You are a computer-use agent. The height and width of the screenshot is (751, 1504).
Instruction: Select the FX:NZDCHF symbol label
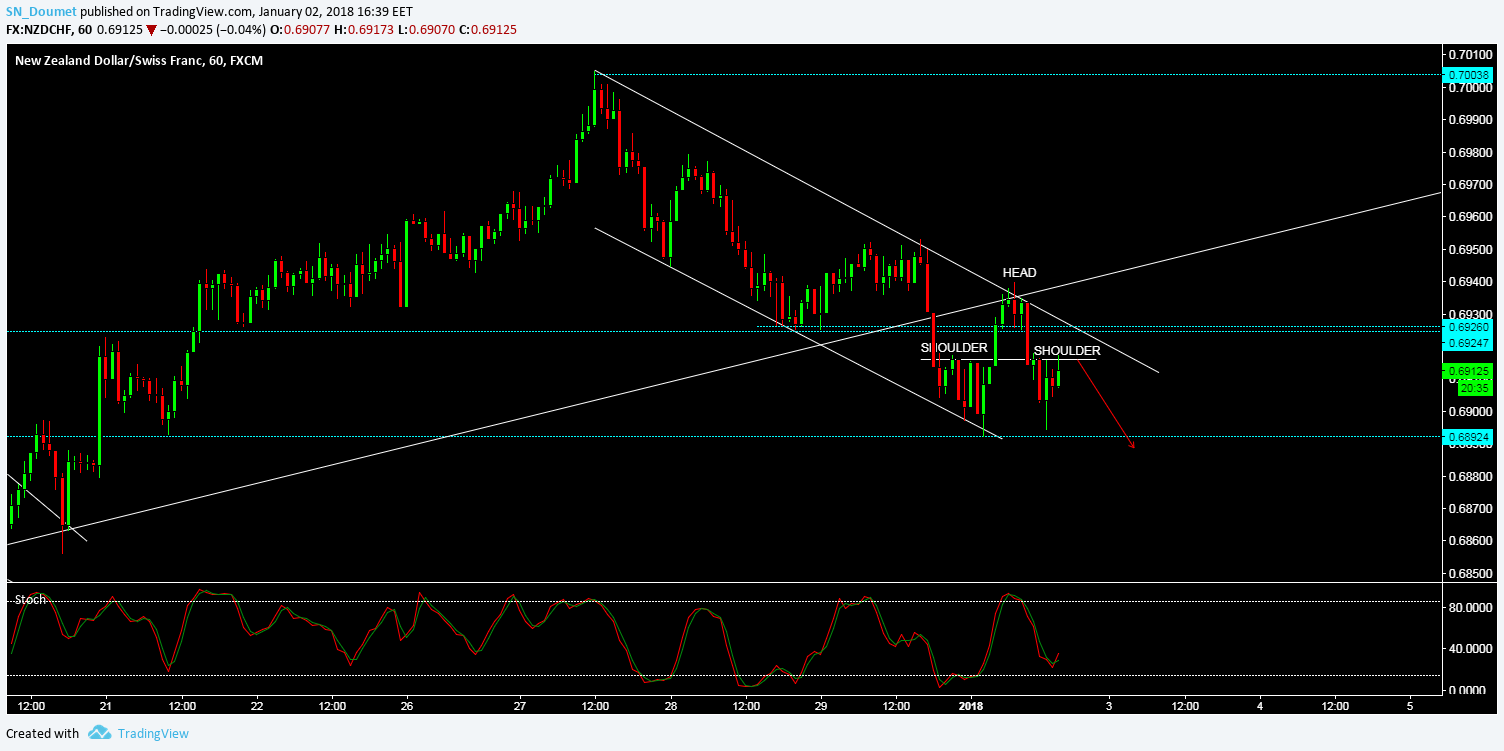[x=47, y=30]
